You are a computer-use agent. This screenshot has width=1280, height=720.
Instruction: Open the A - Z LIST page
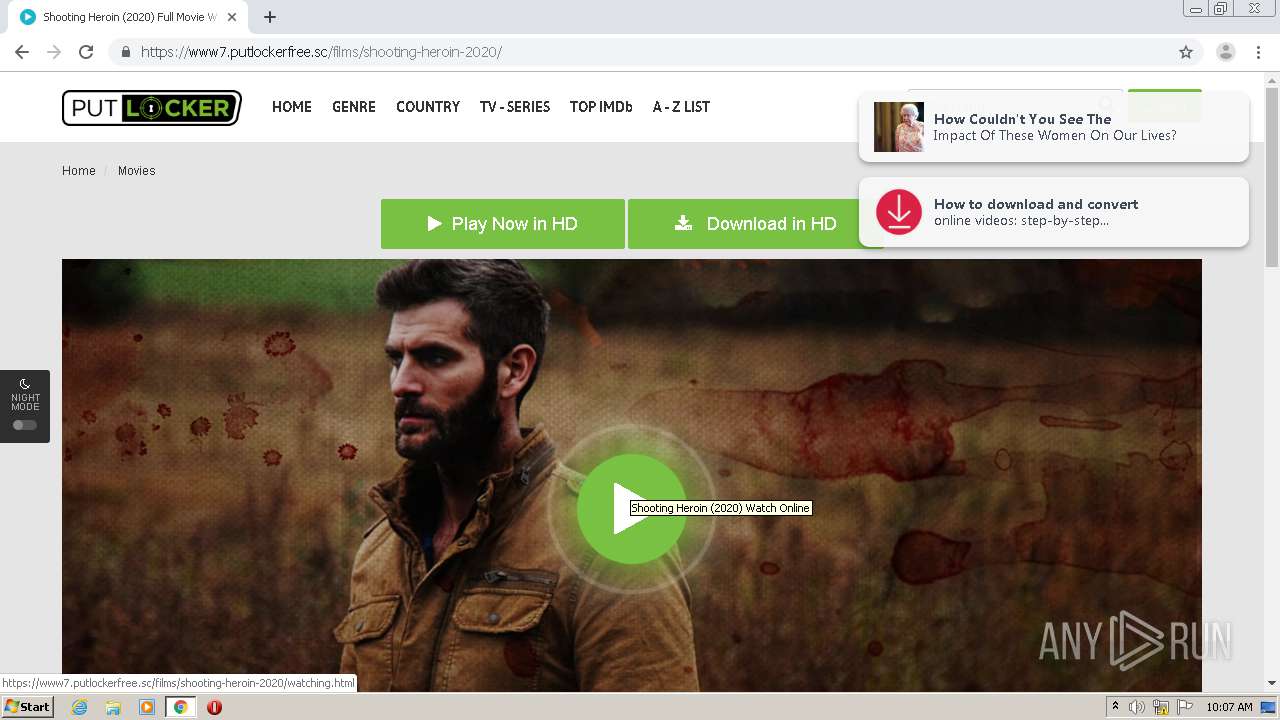pos(681,107)
